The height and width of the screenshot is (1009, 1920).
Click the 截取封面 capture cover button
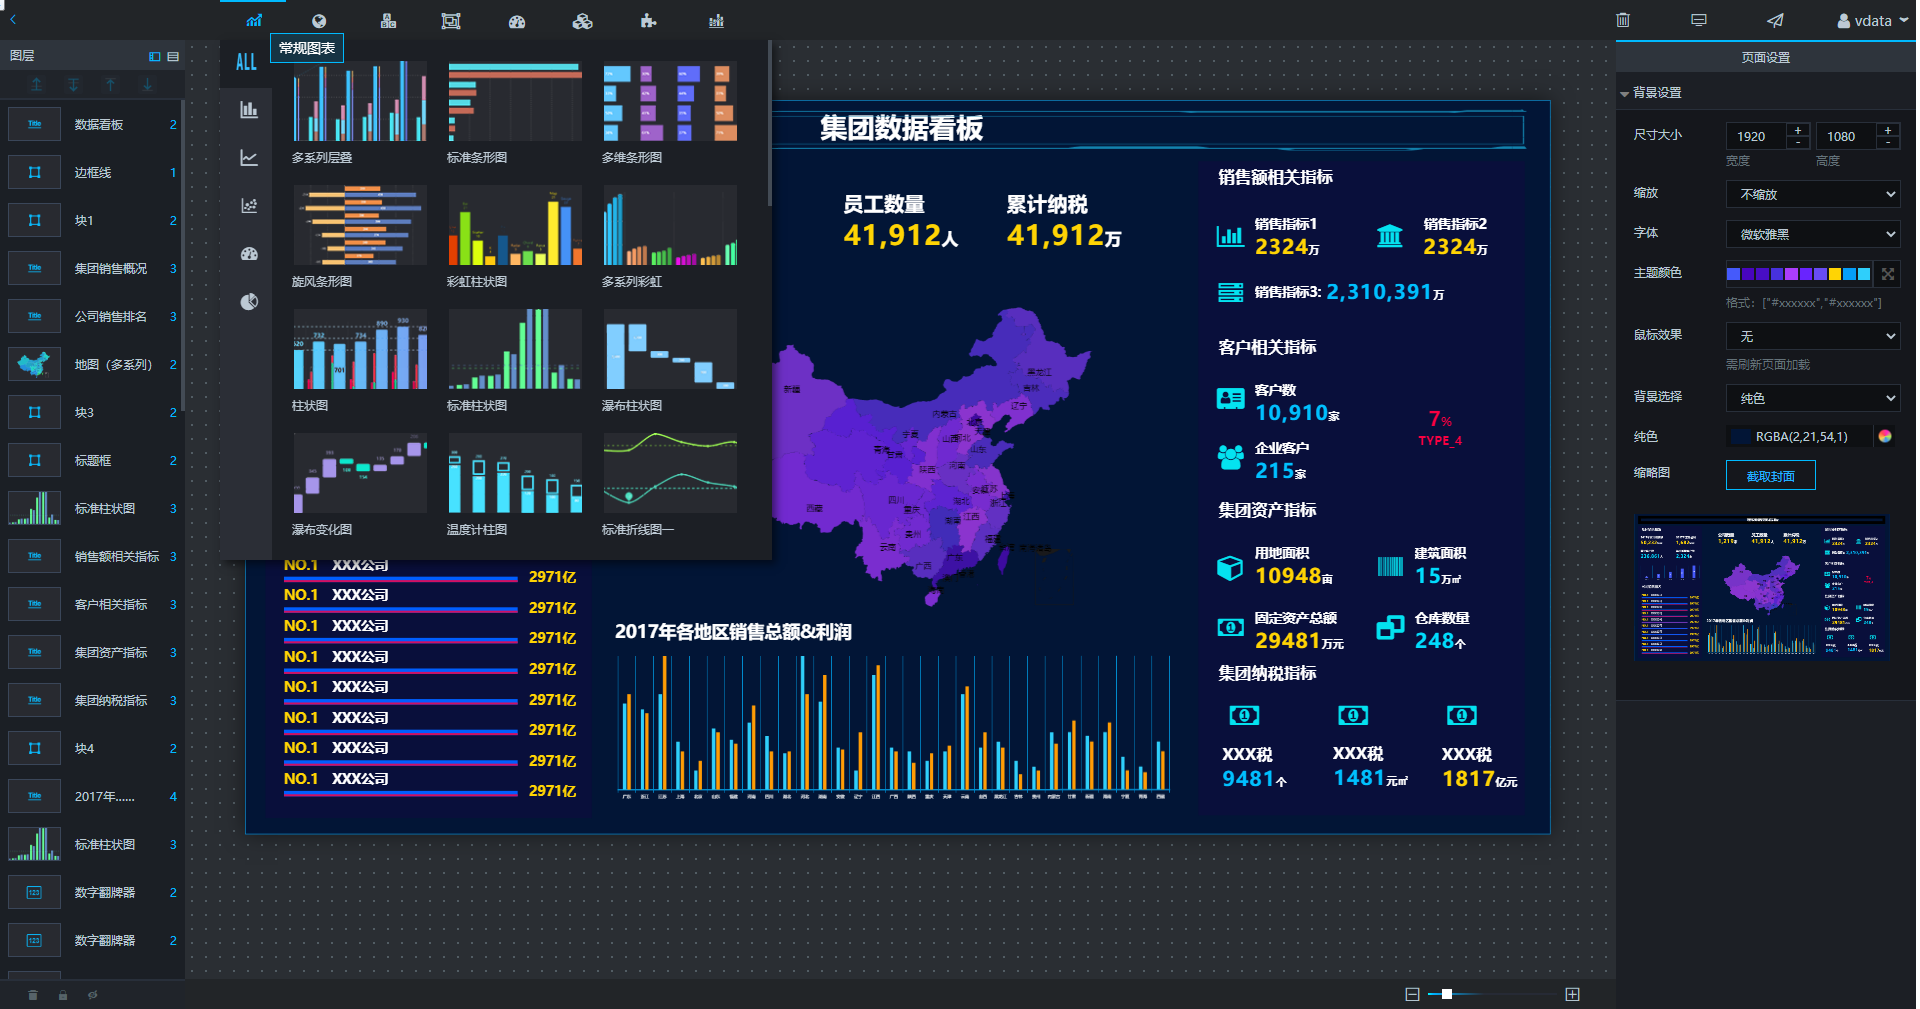coord(1770,475)
